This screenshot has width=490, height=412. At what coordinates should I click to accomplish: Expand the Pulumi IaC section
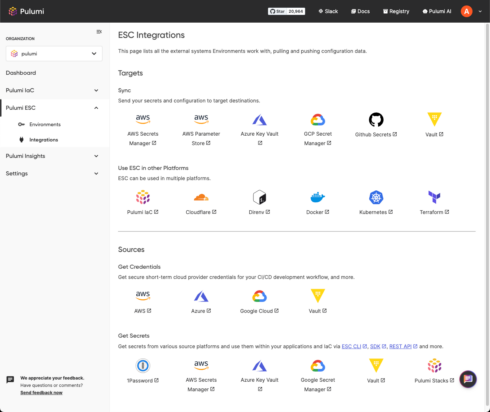point(54,90)
